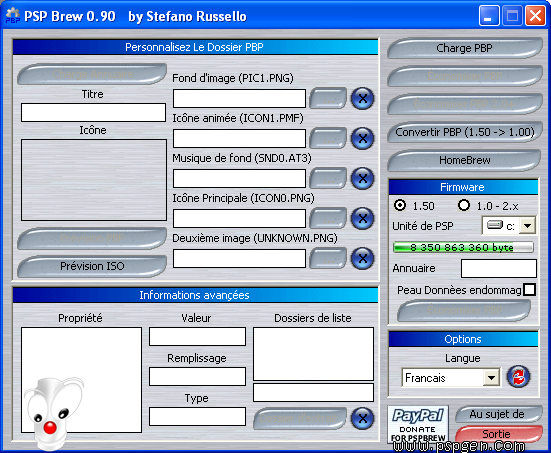Apply language with the red refresh icon
This screenshot has width=551, height=453.
click(x=518, y=377)
